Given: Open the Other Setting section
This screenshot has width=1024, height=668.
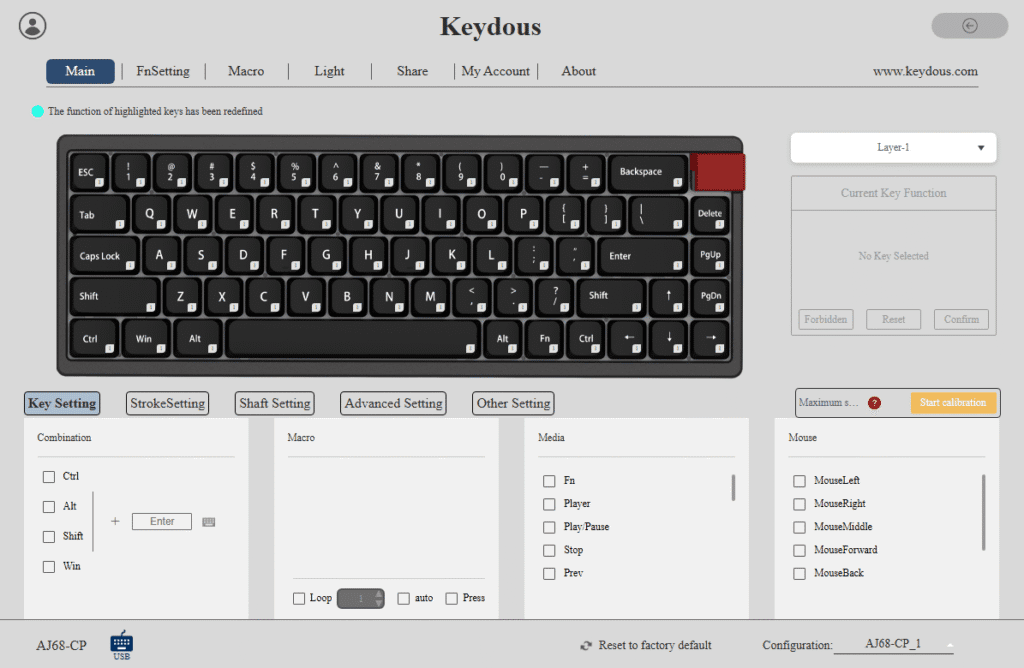Looking at the screenshot, I should click(x=513, y=404).
